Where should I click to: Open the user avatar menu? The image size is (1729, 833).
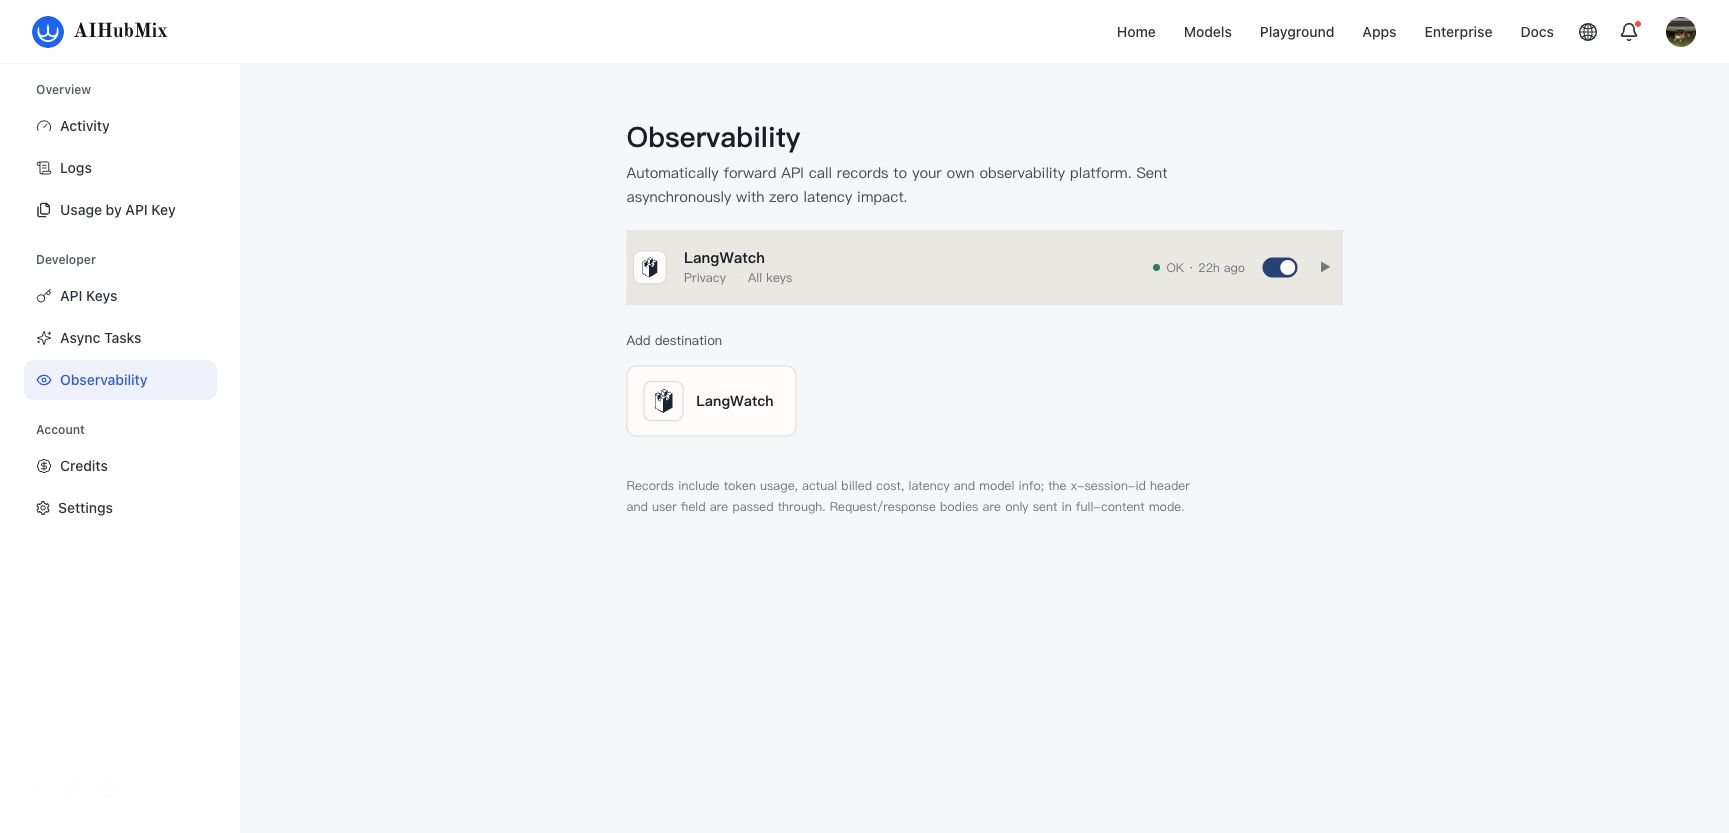tap(1681, 32)
